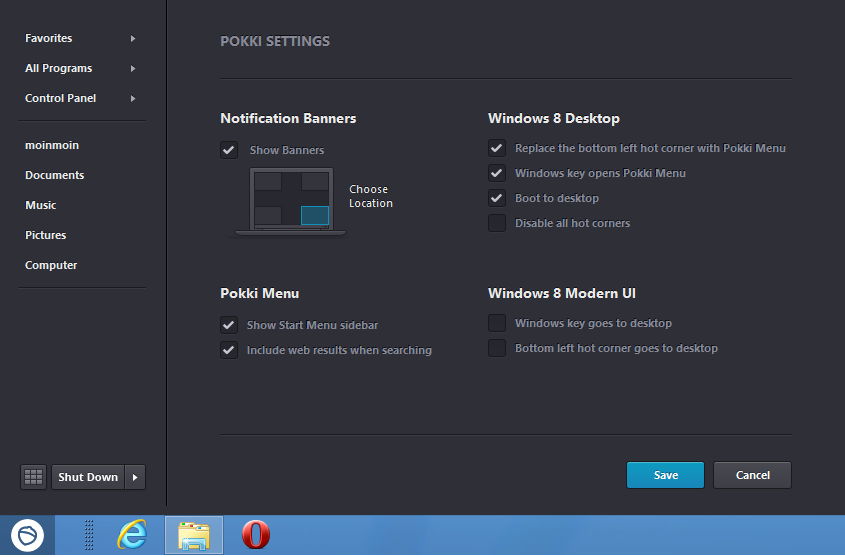Click the Shut Down button
The width and height of the screenshot is (845, 557).
[88, 477]
